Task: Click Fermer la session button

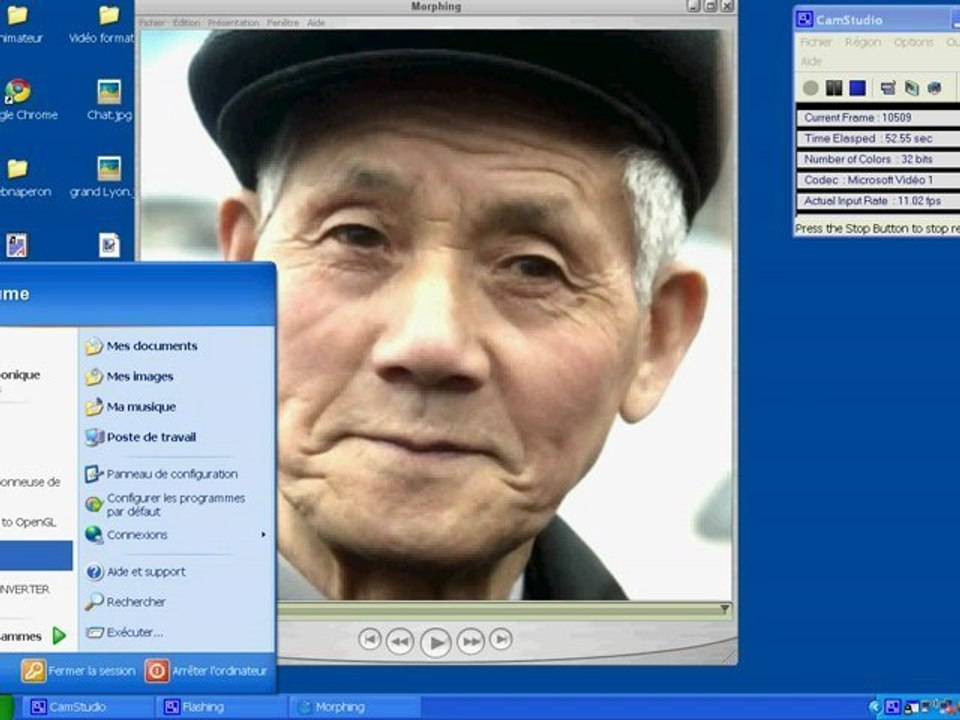Action: pyautogui.click(x=78, y=671)
